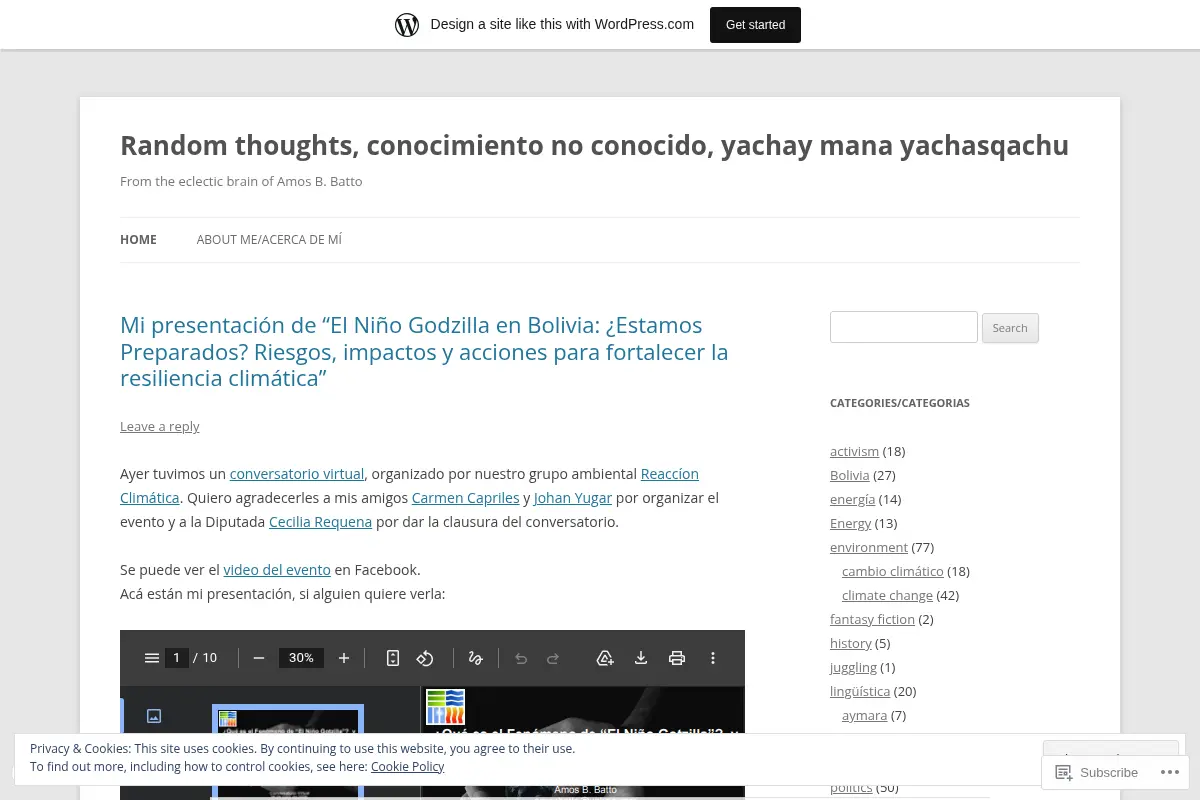1200x800 pixels.
Task: Click the Leave a reply link
Action: pos(160,426)
